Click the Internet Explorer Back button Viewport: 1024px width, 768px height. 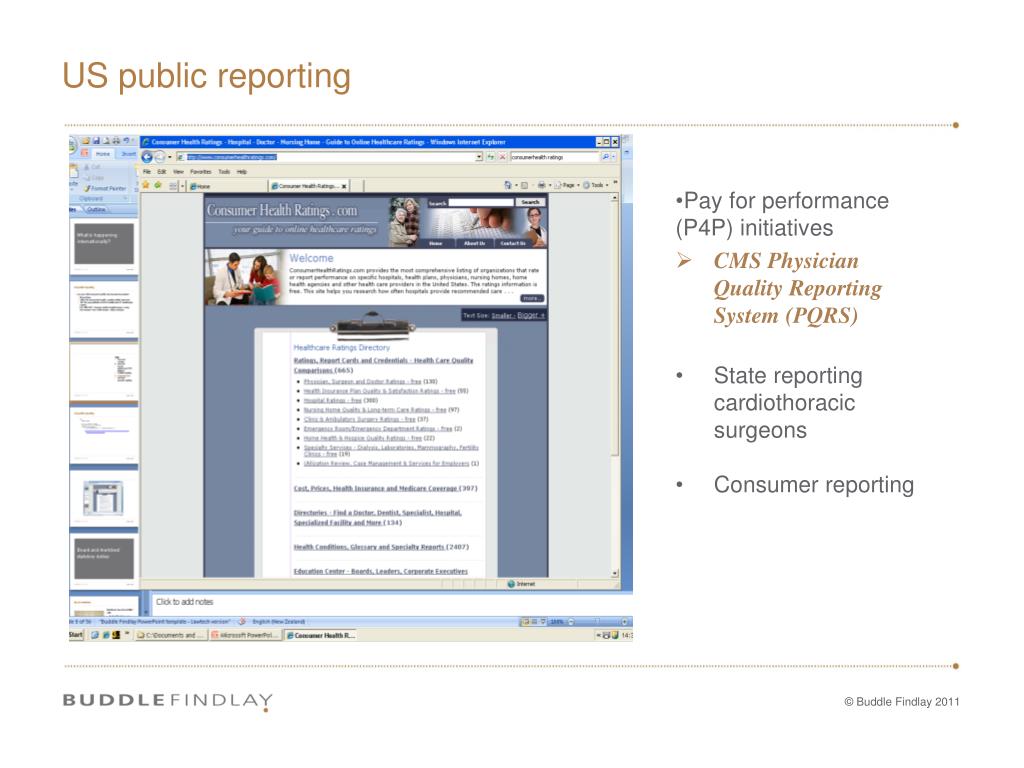click(x=147, y=157)
